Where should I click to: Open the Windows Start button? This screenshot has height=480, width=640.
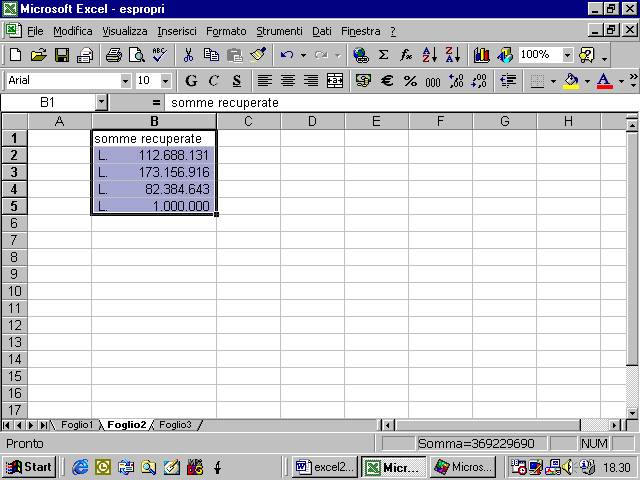coord(29,467)
